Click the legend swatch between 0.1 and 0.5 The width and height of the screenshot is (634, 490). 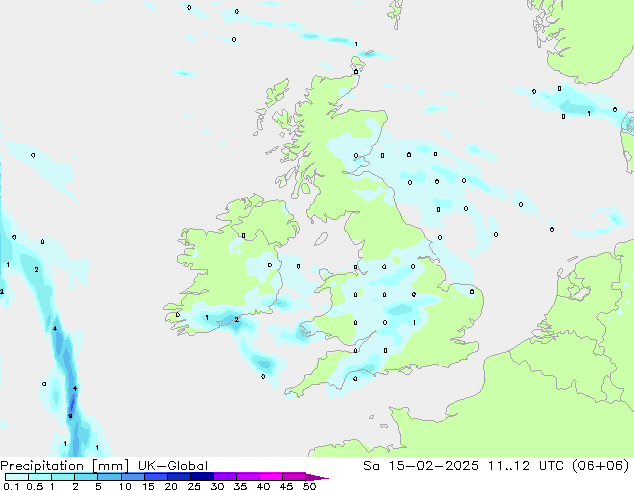coord(17,477)
